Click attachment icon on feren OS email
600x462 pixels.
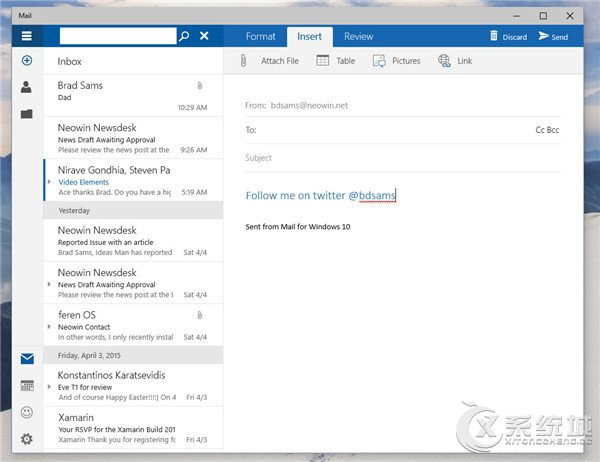(199, 315)
